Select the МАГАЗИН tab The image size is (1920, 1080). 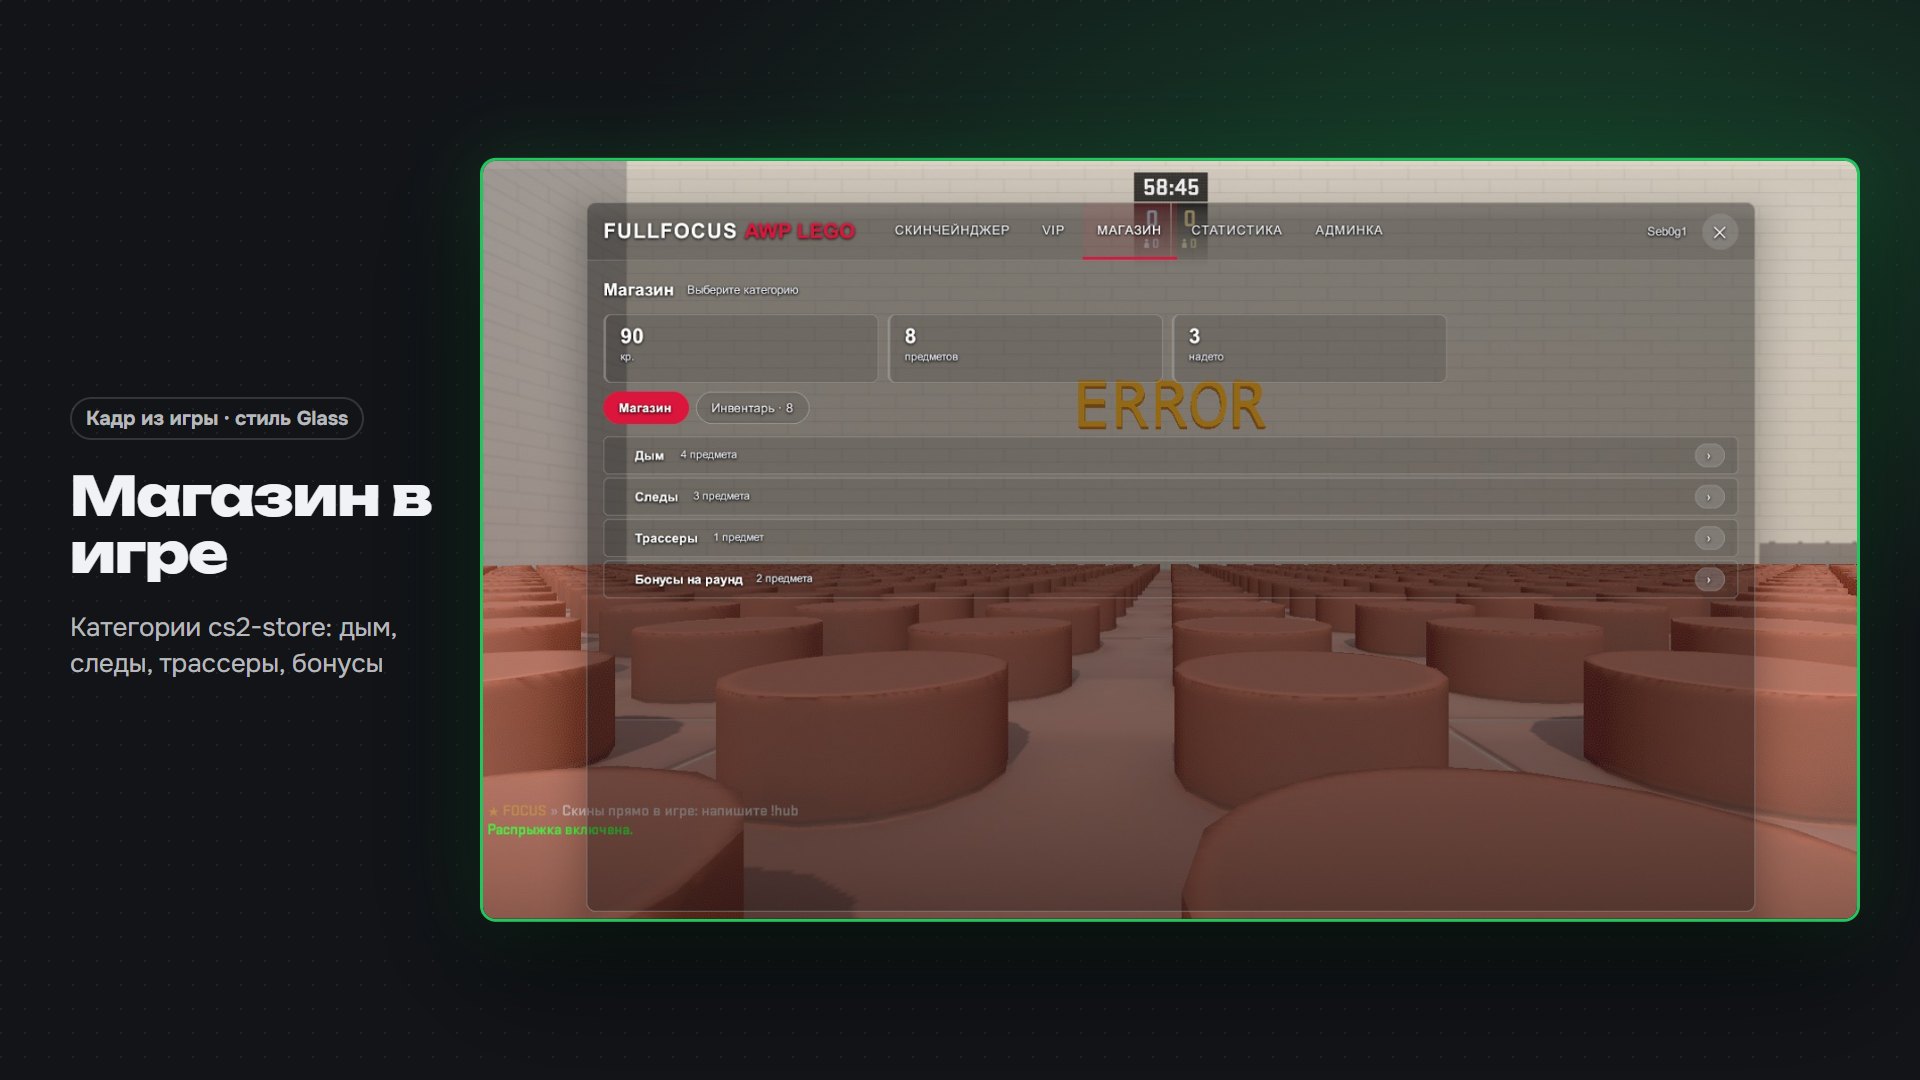coord(1128,230)
